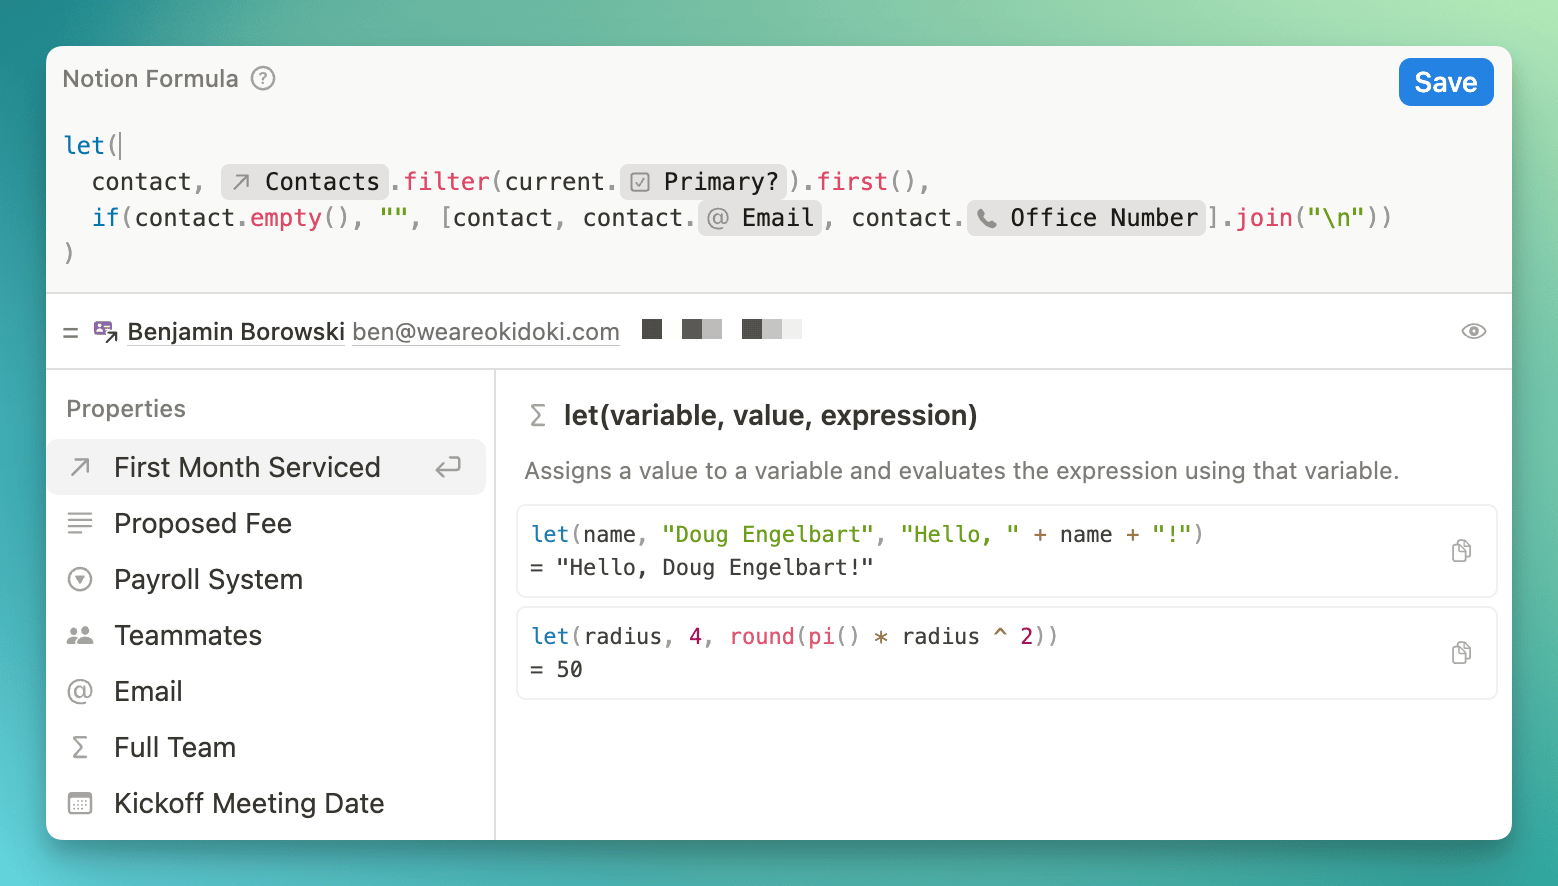Click the ben@weareokidoki.com email link
This screenshot has height=886, width=1558.
486,332
